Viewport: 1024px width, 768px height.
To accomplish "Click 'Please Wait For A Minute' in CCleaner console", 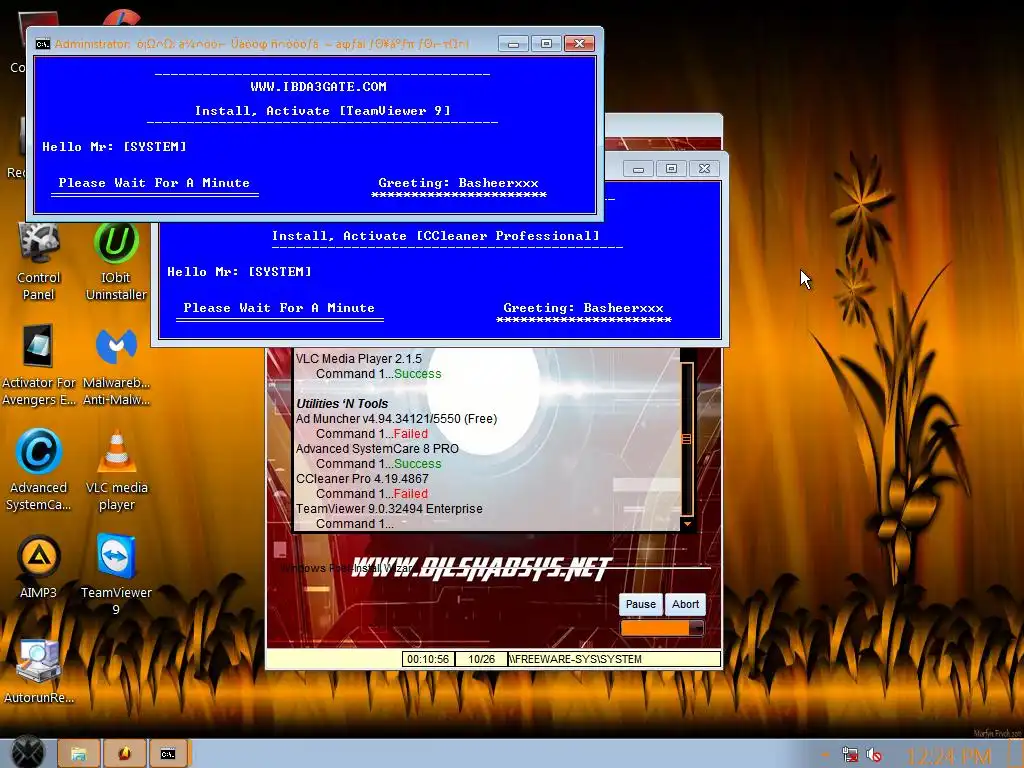I will click(x=279, y=308).
